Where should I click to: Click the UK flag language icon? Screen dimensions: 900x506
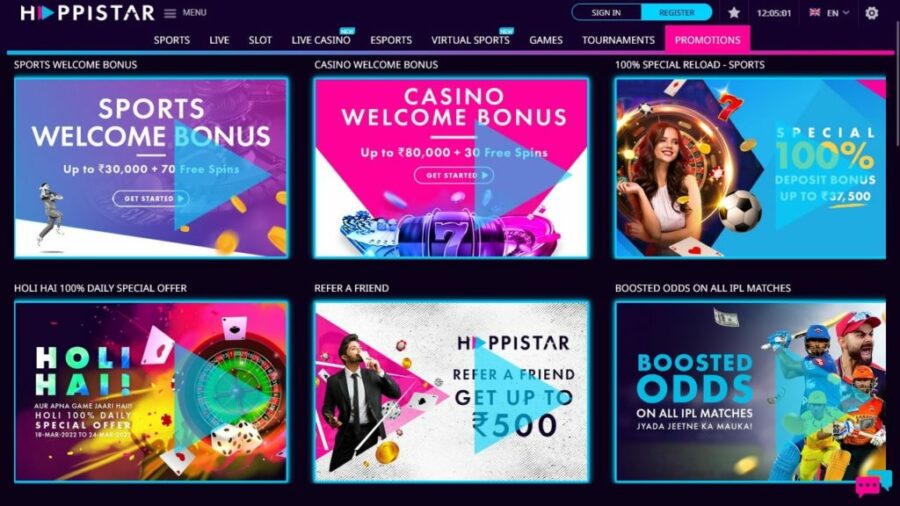tap(814, 12)
